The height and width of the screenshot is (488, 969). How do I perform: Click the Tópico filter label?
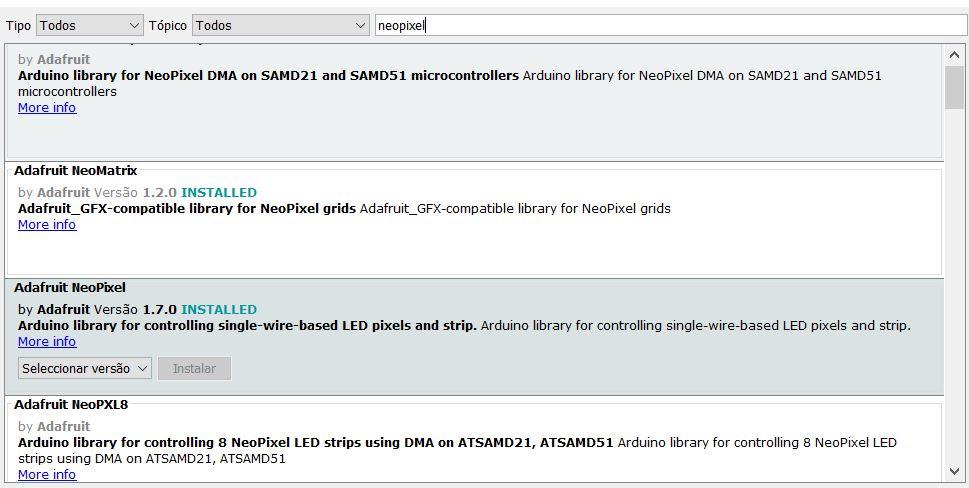coord(168,26)
